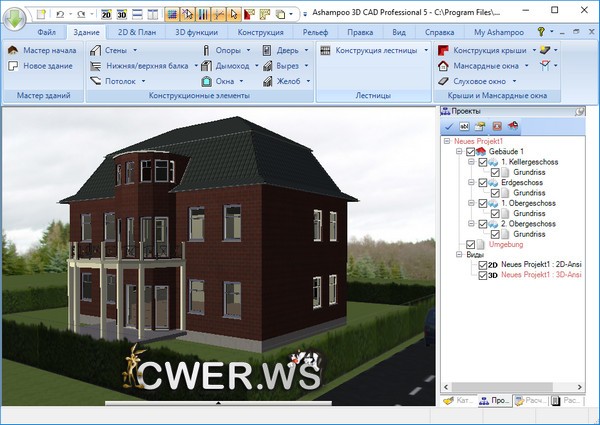This screenshot has width=600, height=425.
Task: Toggle the Gebäude 1 checkbox
Action: coord(472,150)
